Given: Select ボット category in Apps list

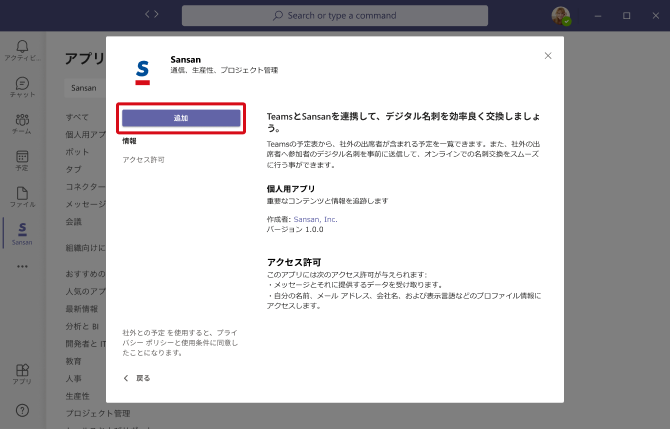Looking at the screenshot, I should pyautogui.click(x=77, y=152).
